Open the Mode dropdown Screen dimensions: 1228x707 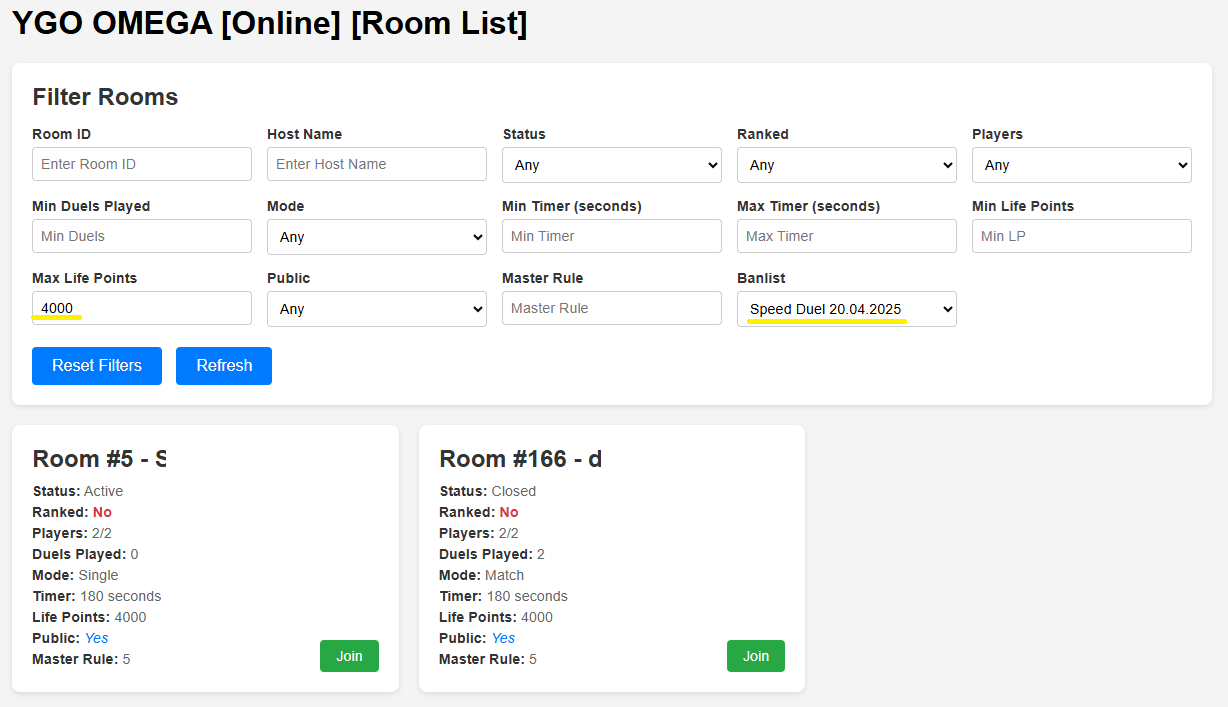[x=377, y=237]
